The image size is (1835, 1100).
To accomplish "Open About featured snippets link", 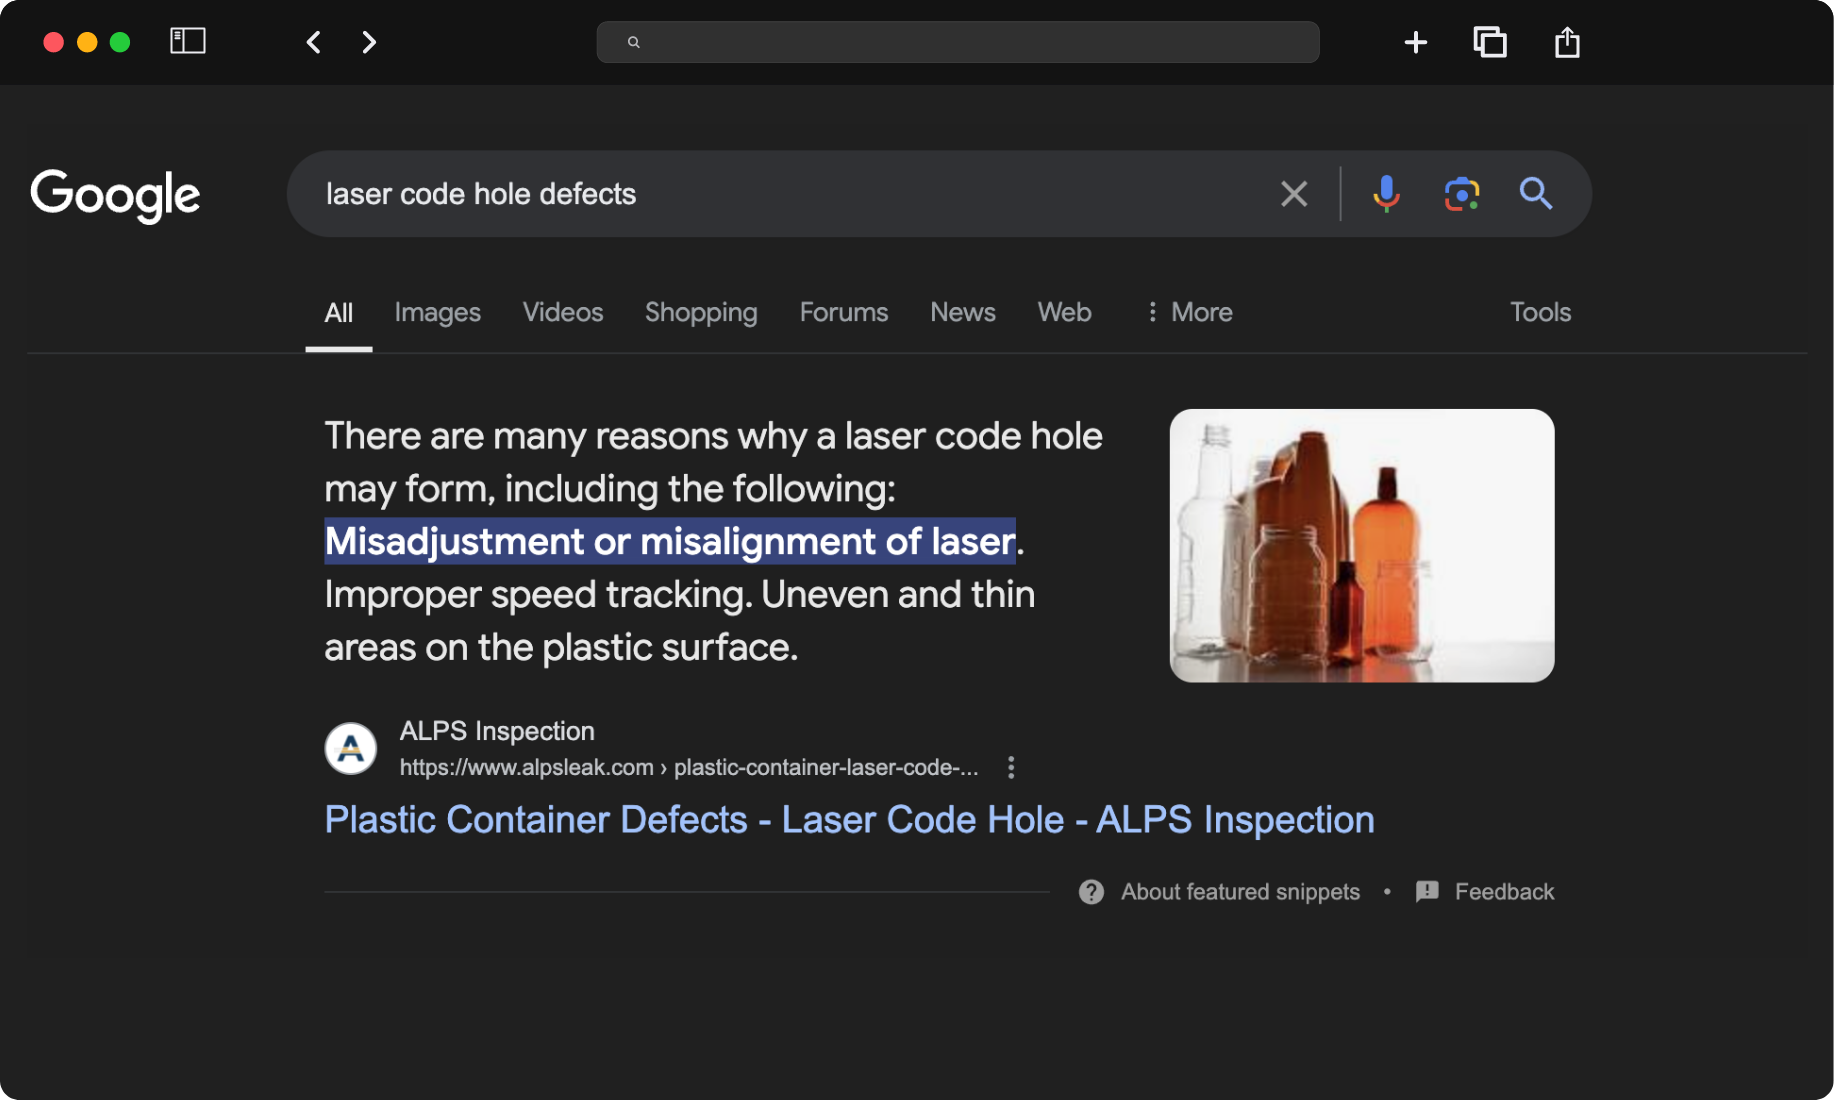I will [1240, 892].
